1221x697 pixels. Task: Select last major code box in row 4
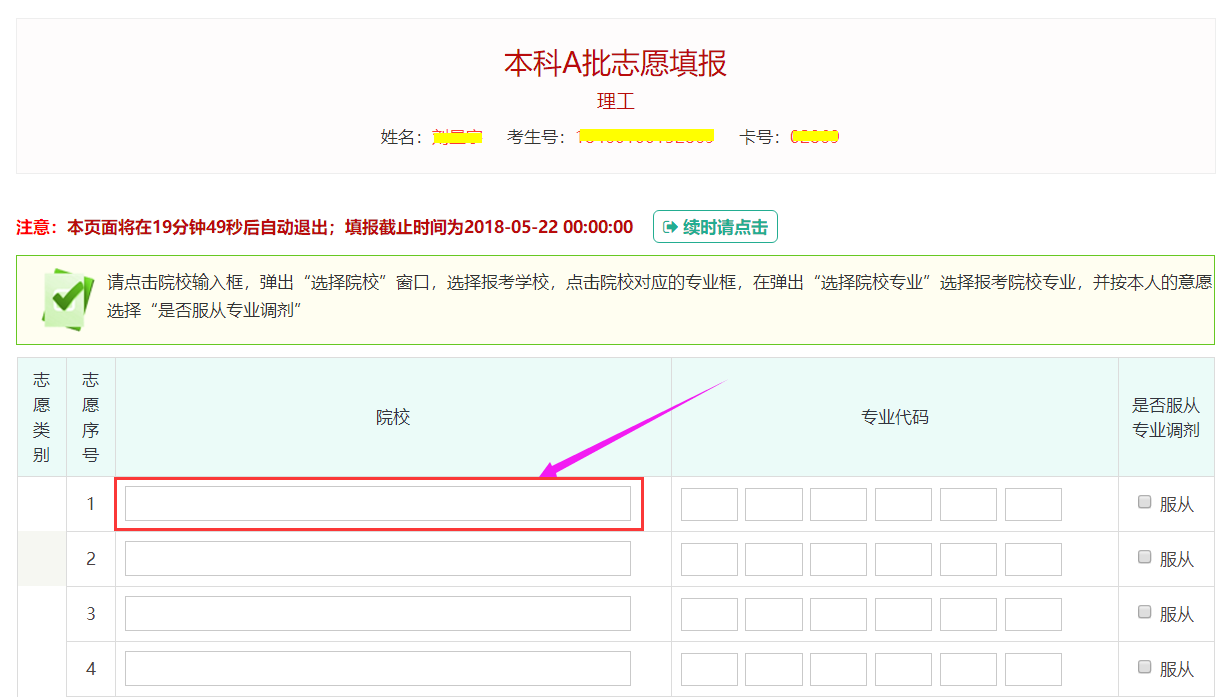point(1033,668)
